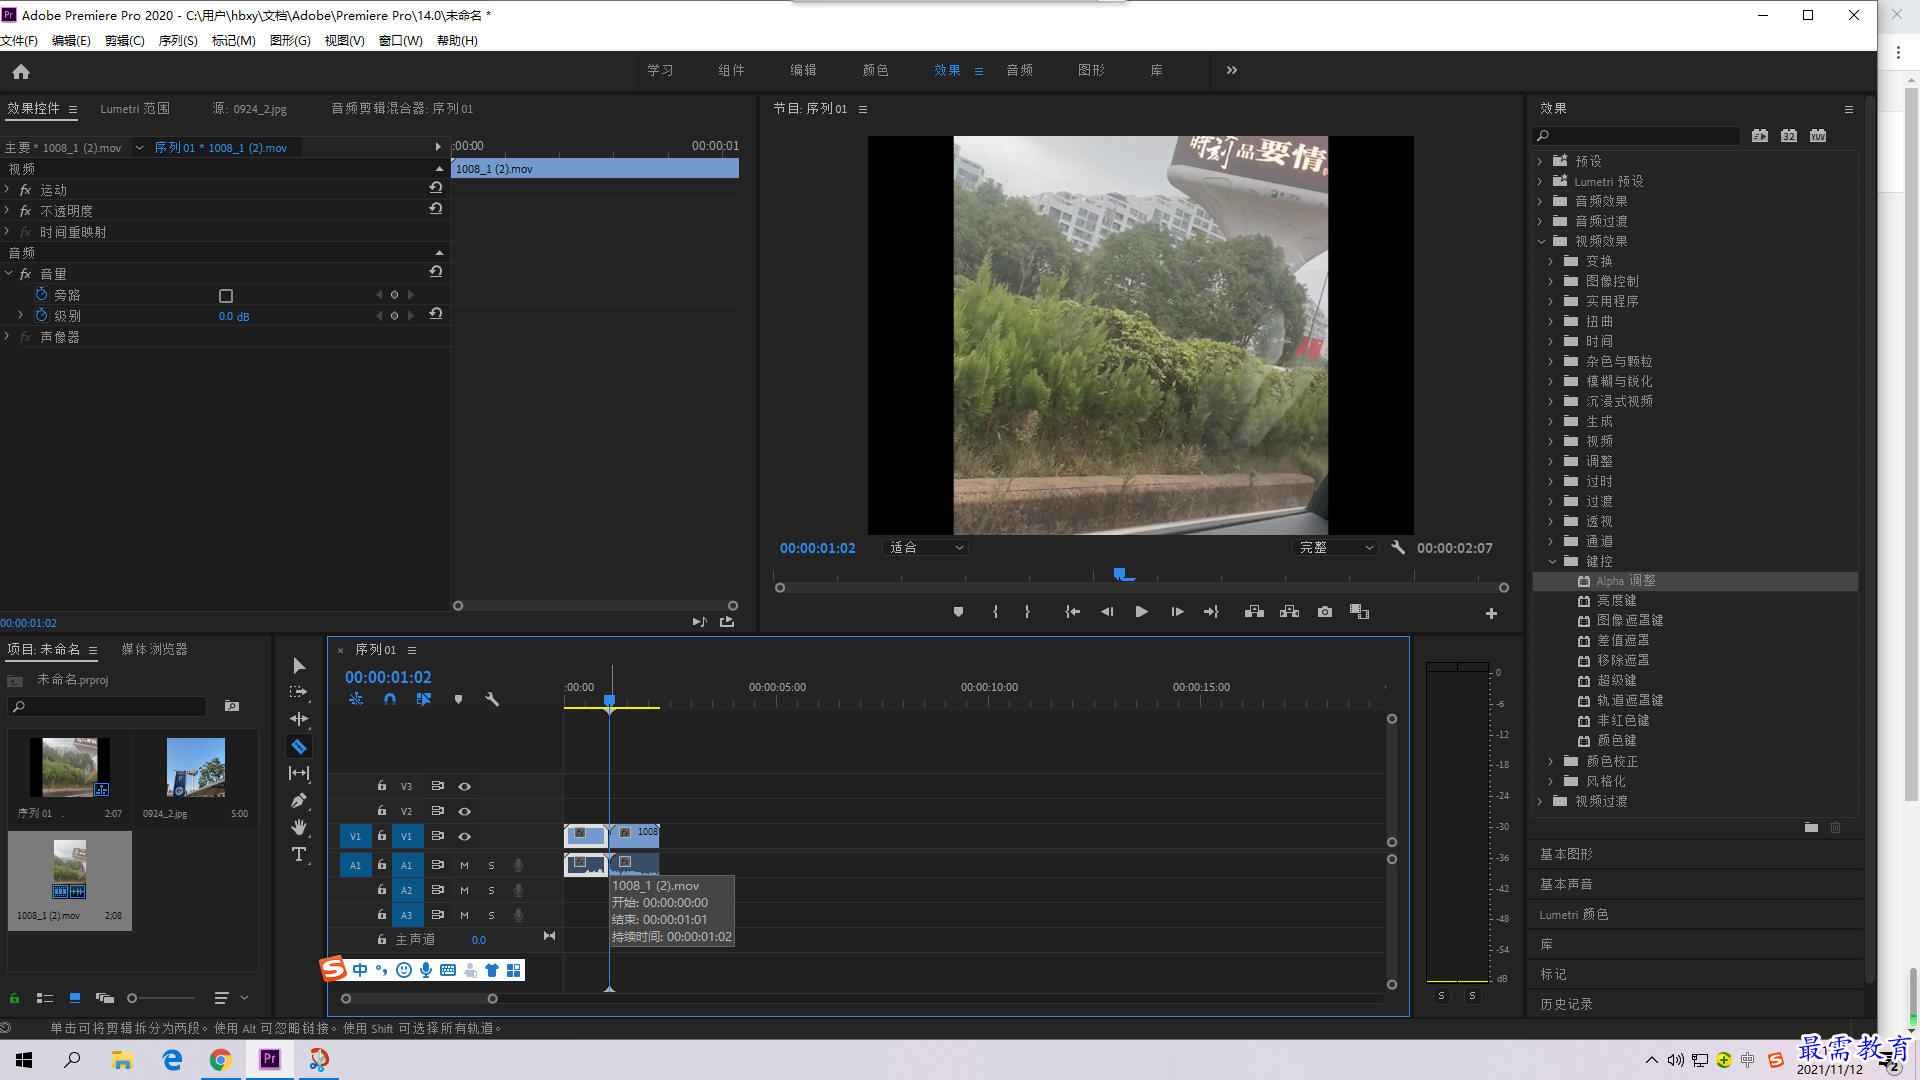Click the Home icon
Screen dimensions: 1920x1080
coord(21,71)
